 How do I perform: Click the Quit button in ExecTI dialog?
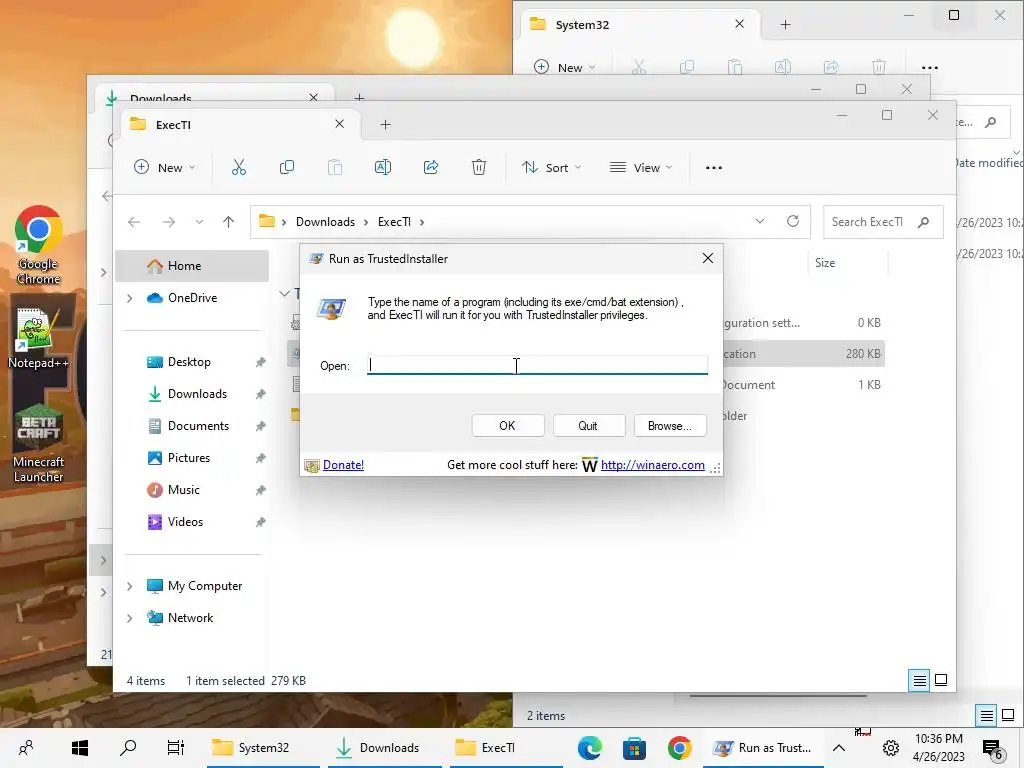(588, 426)
